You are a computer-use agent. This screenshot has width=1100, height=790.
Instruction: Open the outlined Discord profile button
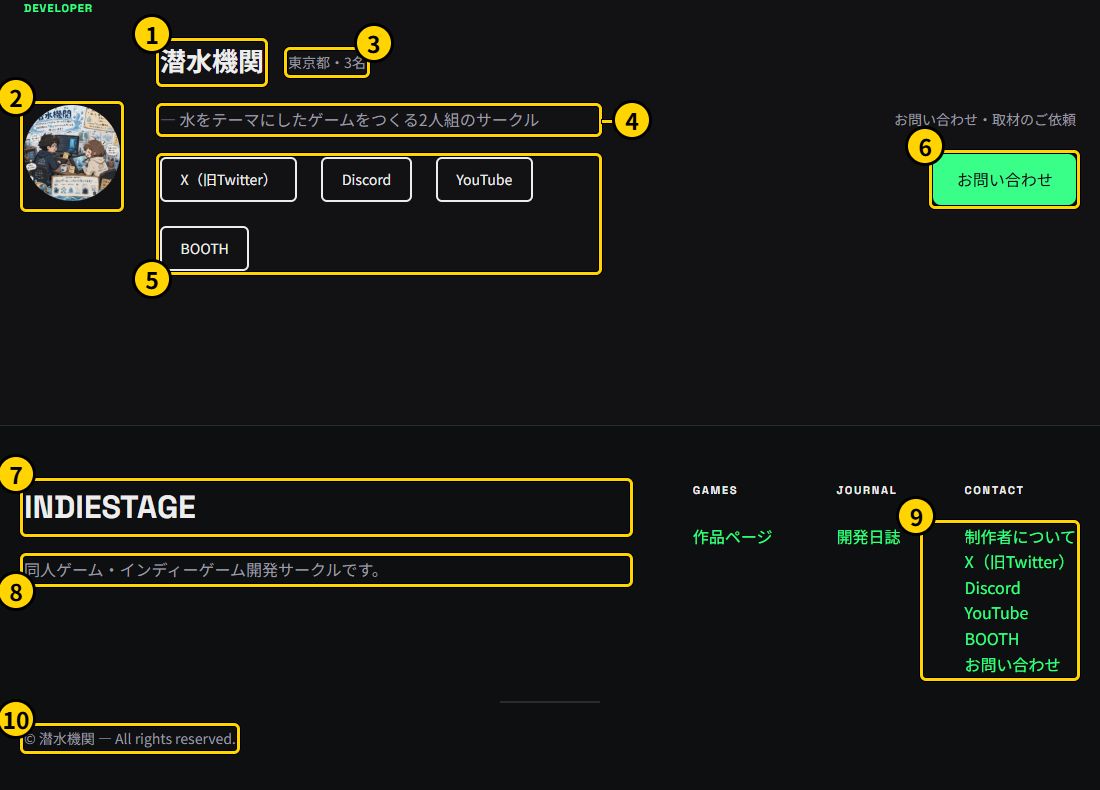(366, 180)
